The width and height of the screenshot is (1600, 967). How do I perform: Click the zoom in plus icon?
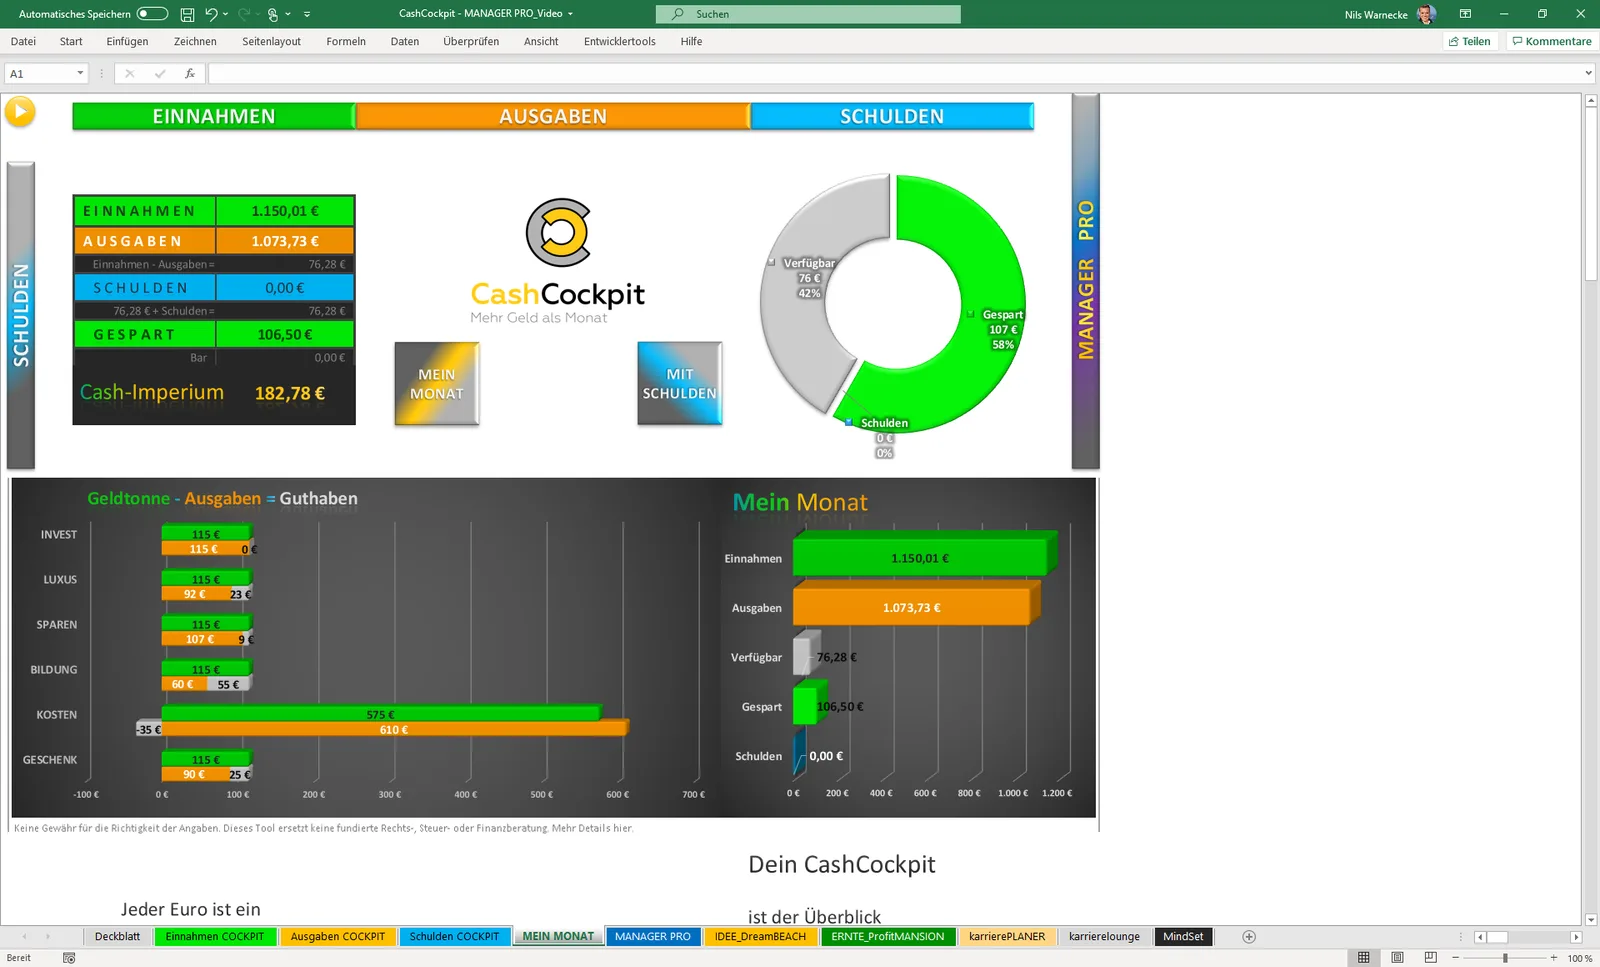click(1554, 958)
